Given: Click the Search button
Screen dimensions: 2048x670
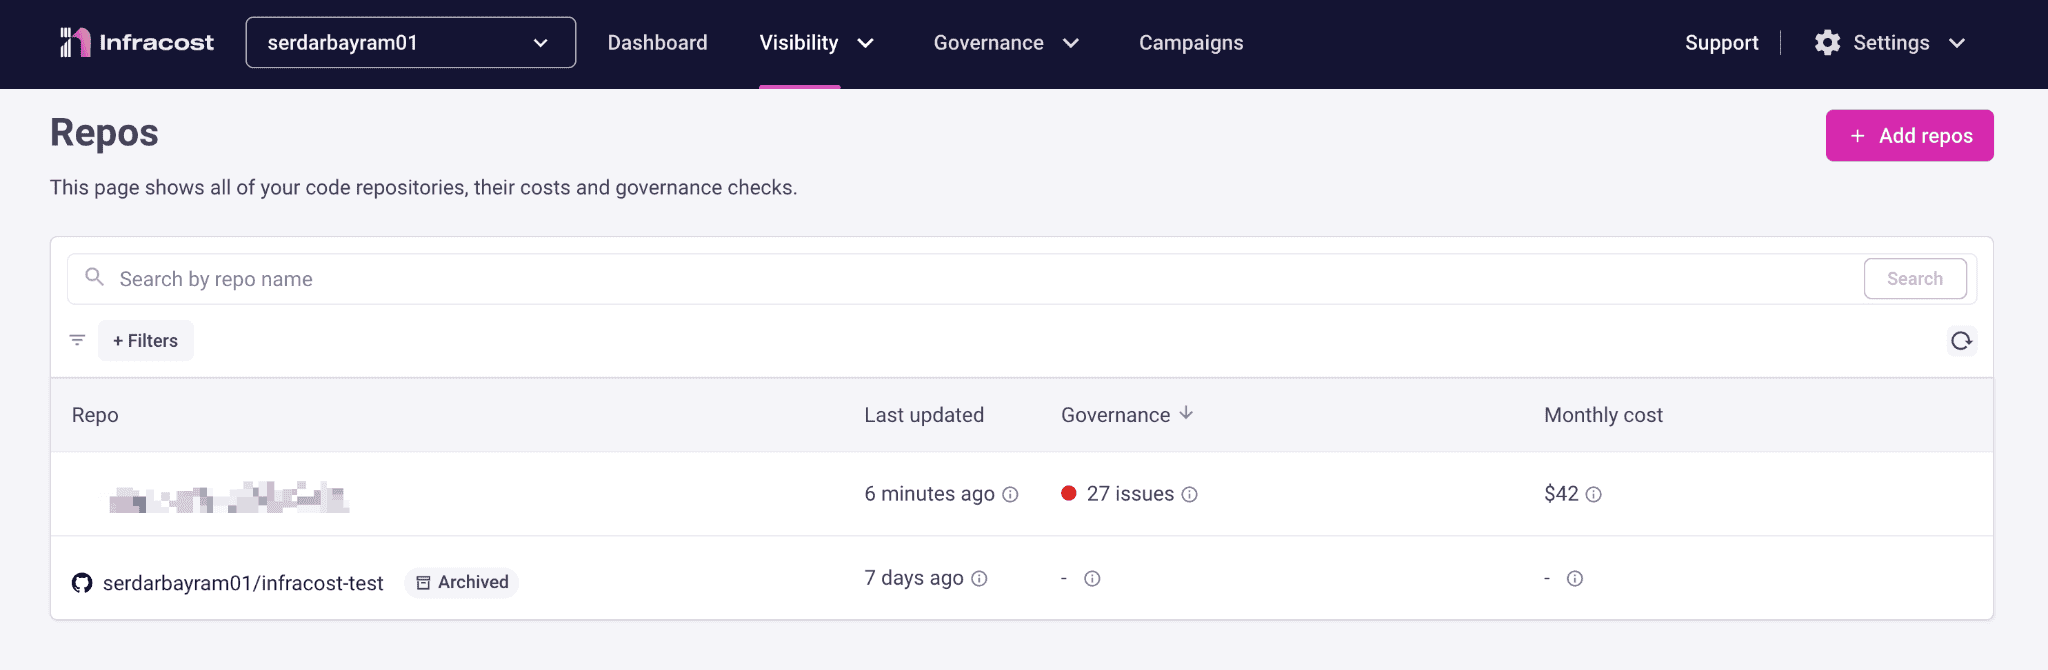Looking at the screenshot, I should pos(1914,279).
